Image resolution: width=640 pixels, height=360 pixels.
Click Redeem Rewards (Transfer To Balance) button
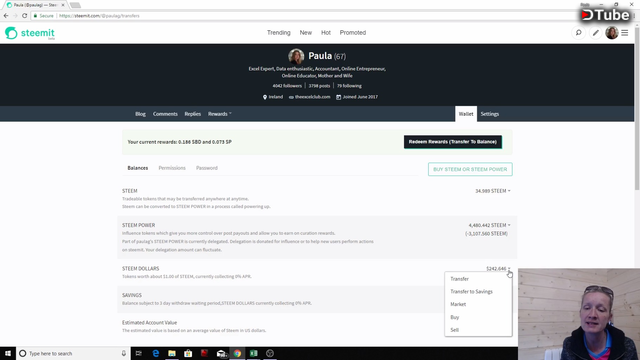point(453,142)
